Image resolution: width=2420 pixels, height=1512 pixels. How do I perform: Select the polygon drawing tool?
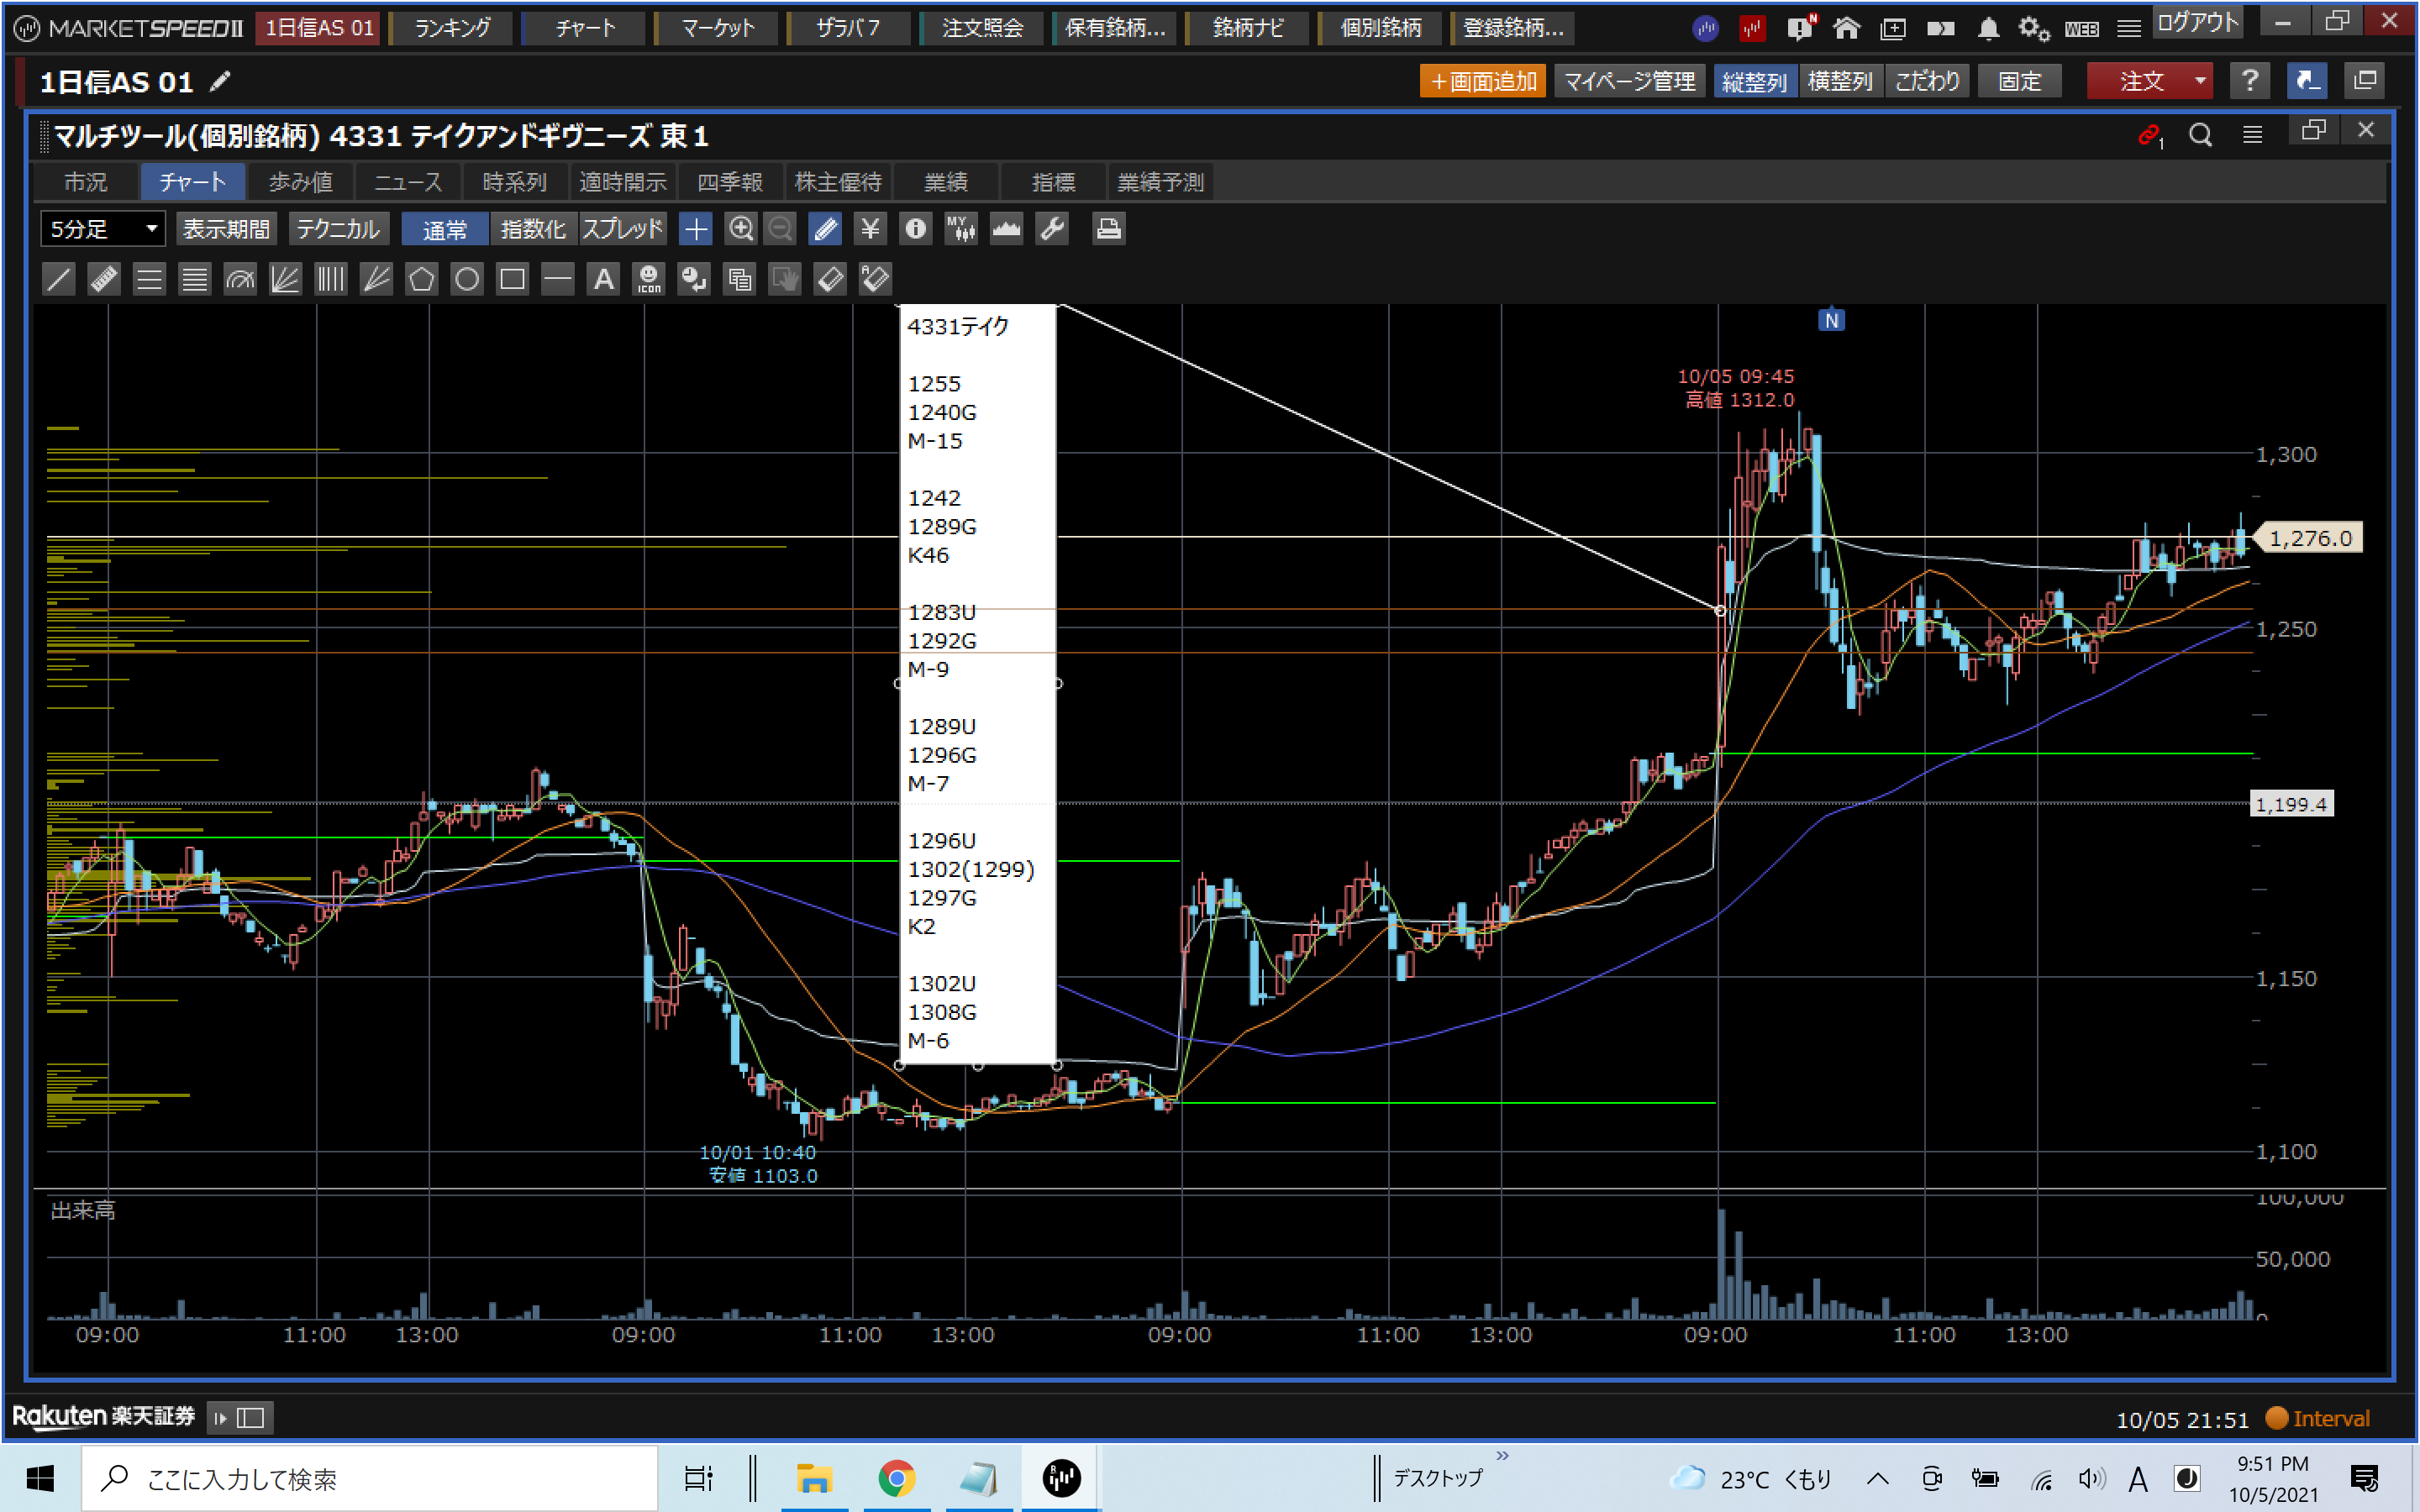(421, 279)
